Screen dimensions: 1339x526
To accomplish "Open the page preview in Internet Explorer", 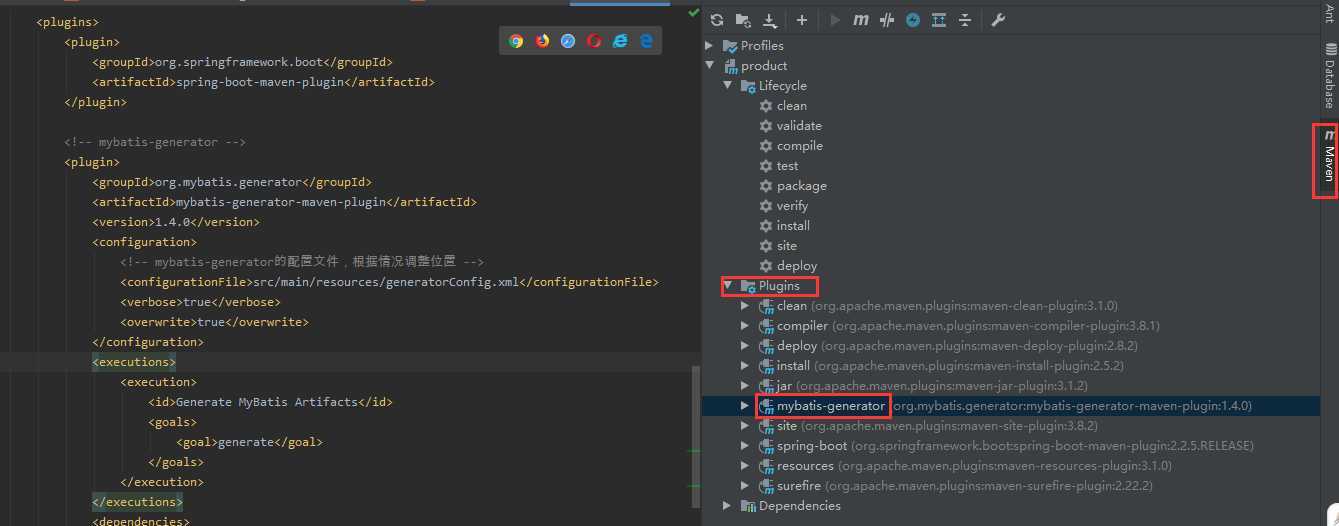I will pyautogui.click(x=620, y=41).
